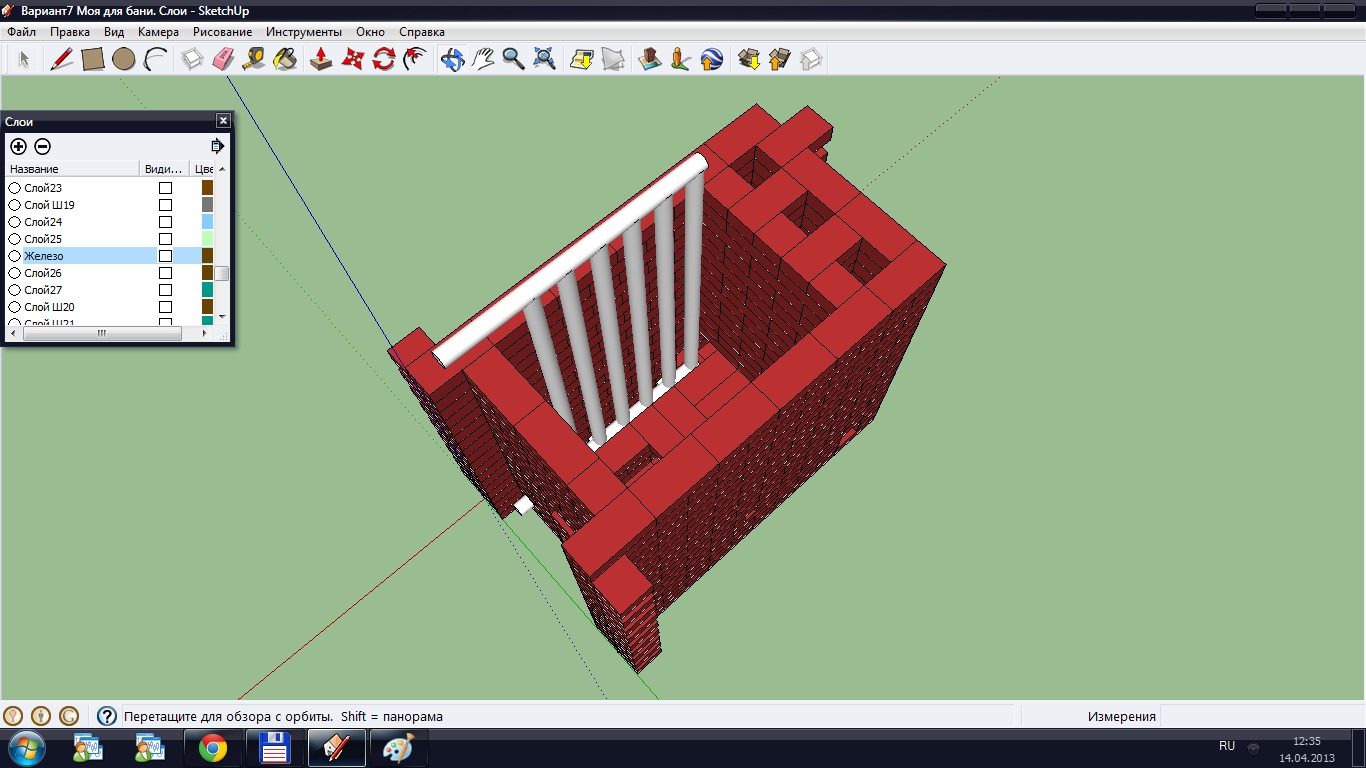Choose the Paint Bucket tool

click(285, 59)
